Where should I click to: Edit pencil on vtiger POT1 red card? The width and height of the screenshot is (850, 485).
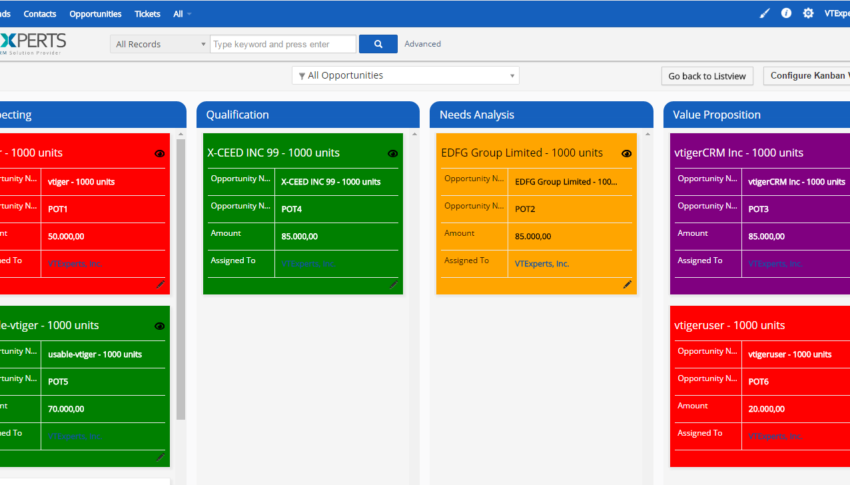[x=160, y=284]
